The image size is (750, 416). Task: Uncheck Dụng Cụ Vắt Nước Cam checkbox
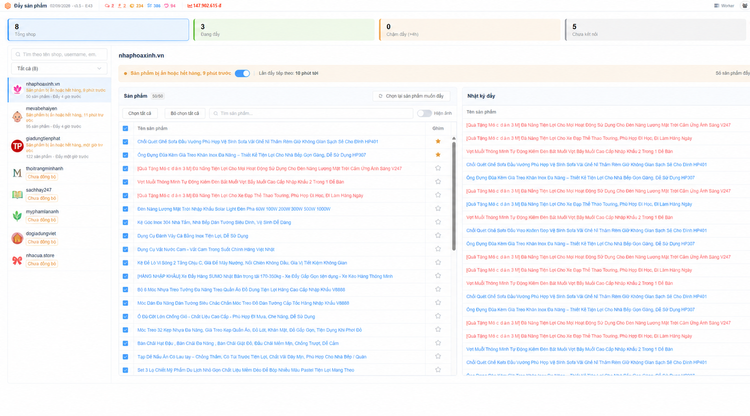(x=125, y=249)
